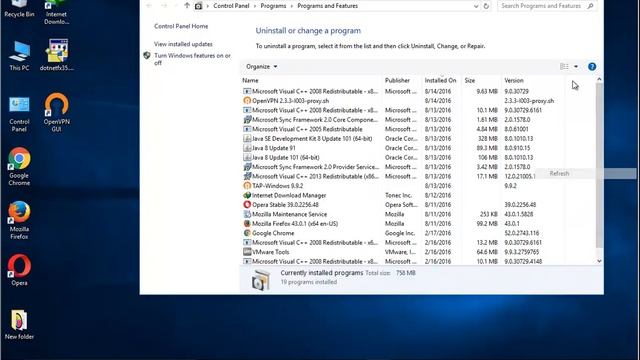This screenshot has width=640, height=360.
Task: Click the Mozilla Firefox 43.0.1 icon in list
Action: [x=247, y=224]
